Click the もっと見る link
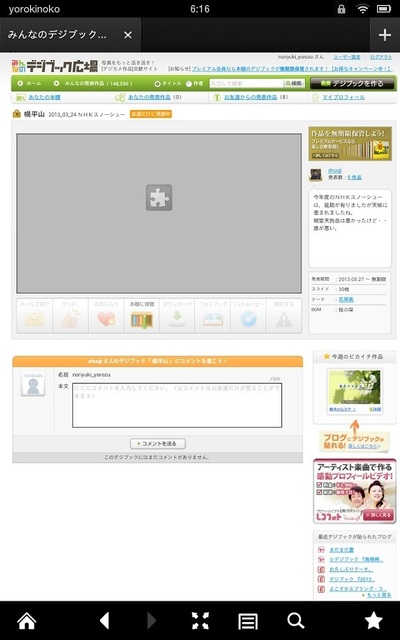 pyautogui.click(x=379, y=595)
